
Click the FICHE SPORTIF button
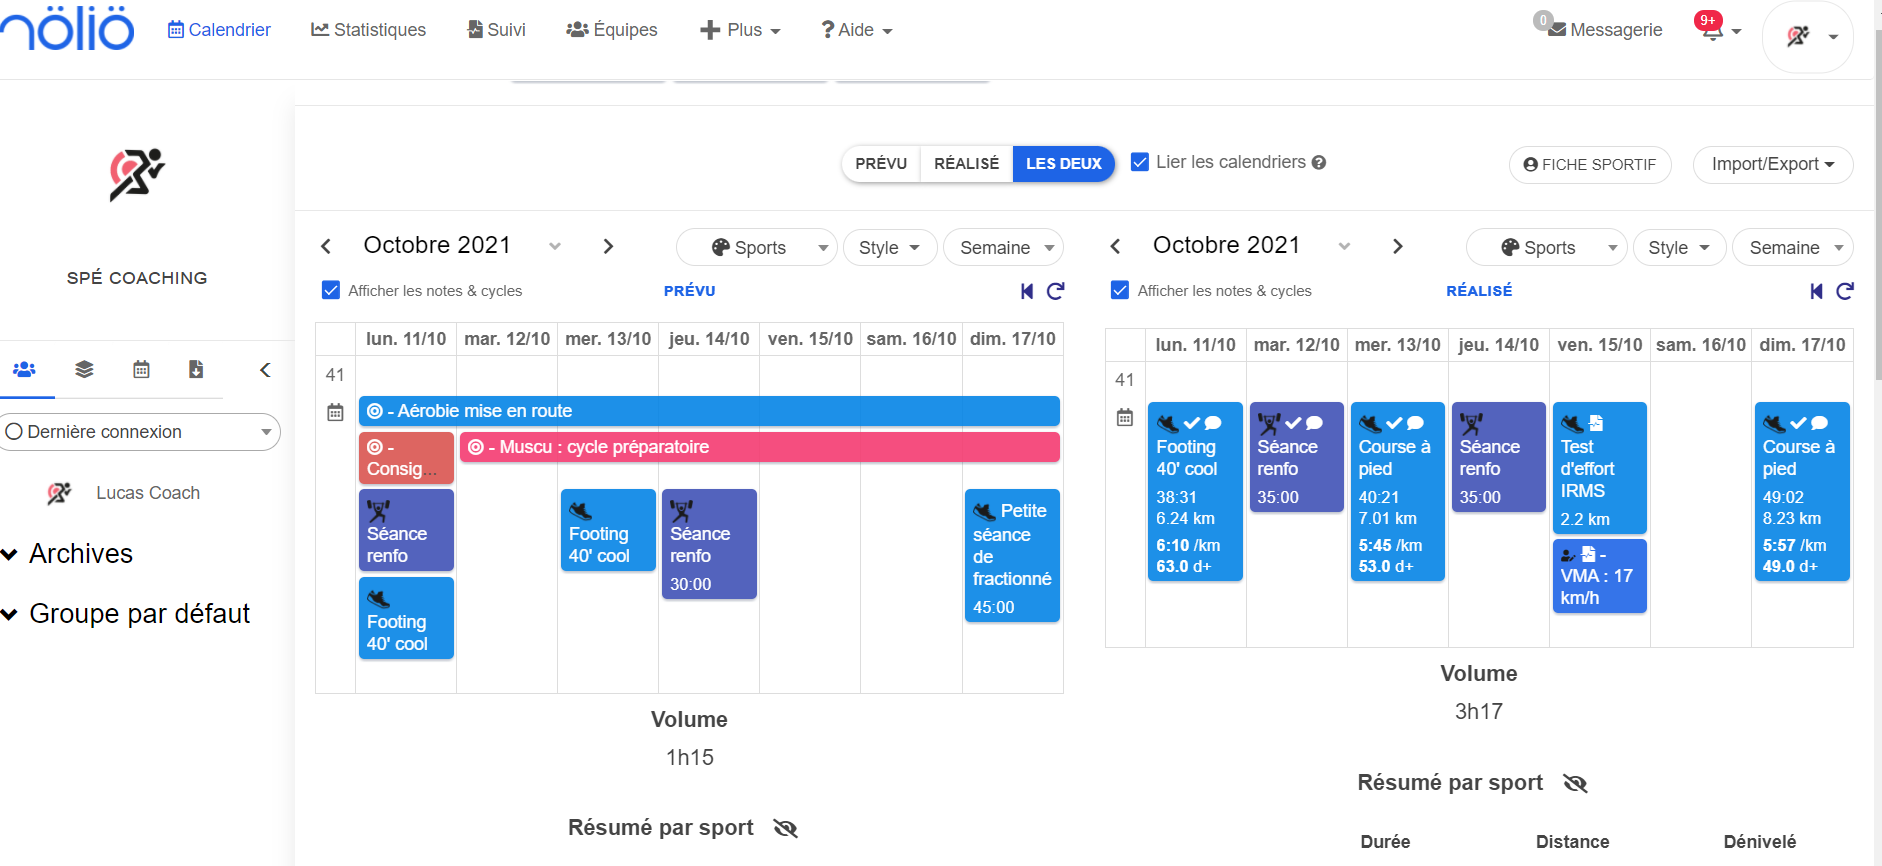click(1589, 164)
